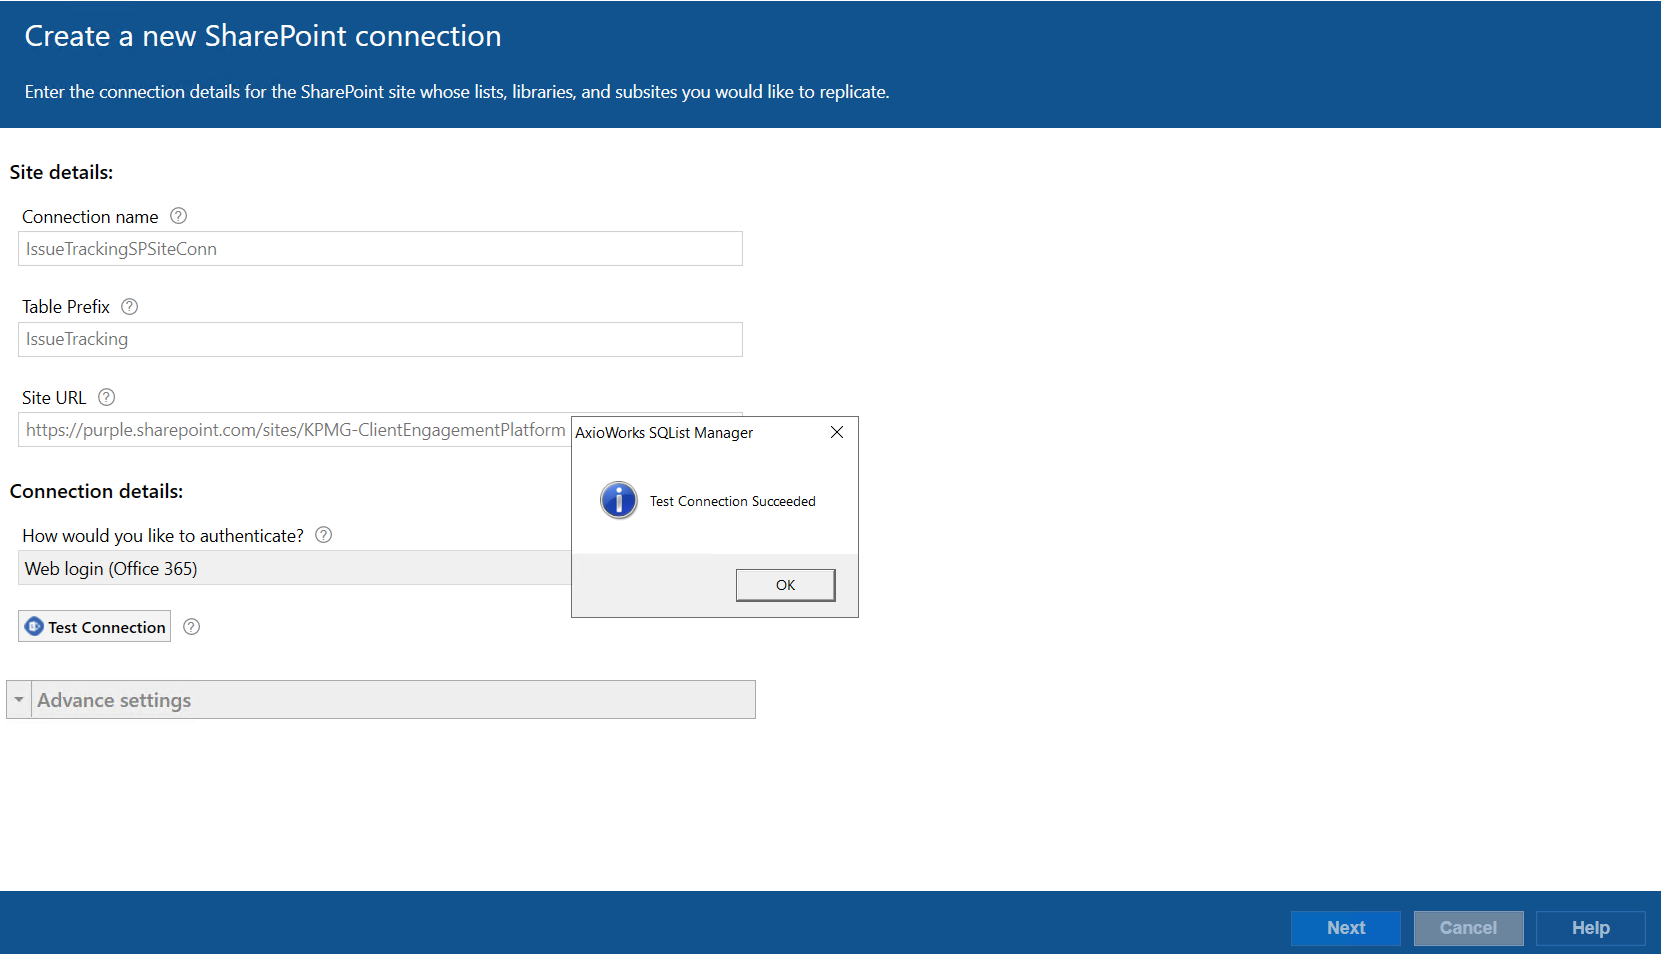Click into the Connection name text field
This screenshot has height=954, width=1661.
[380, 249]
